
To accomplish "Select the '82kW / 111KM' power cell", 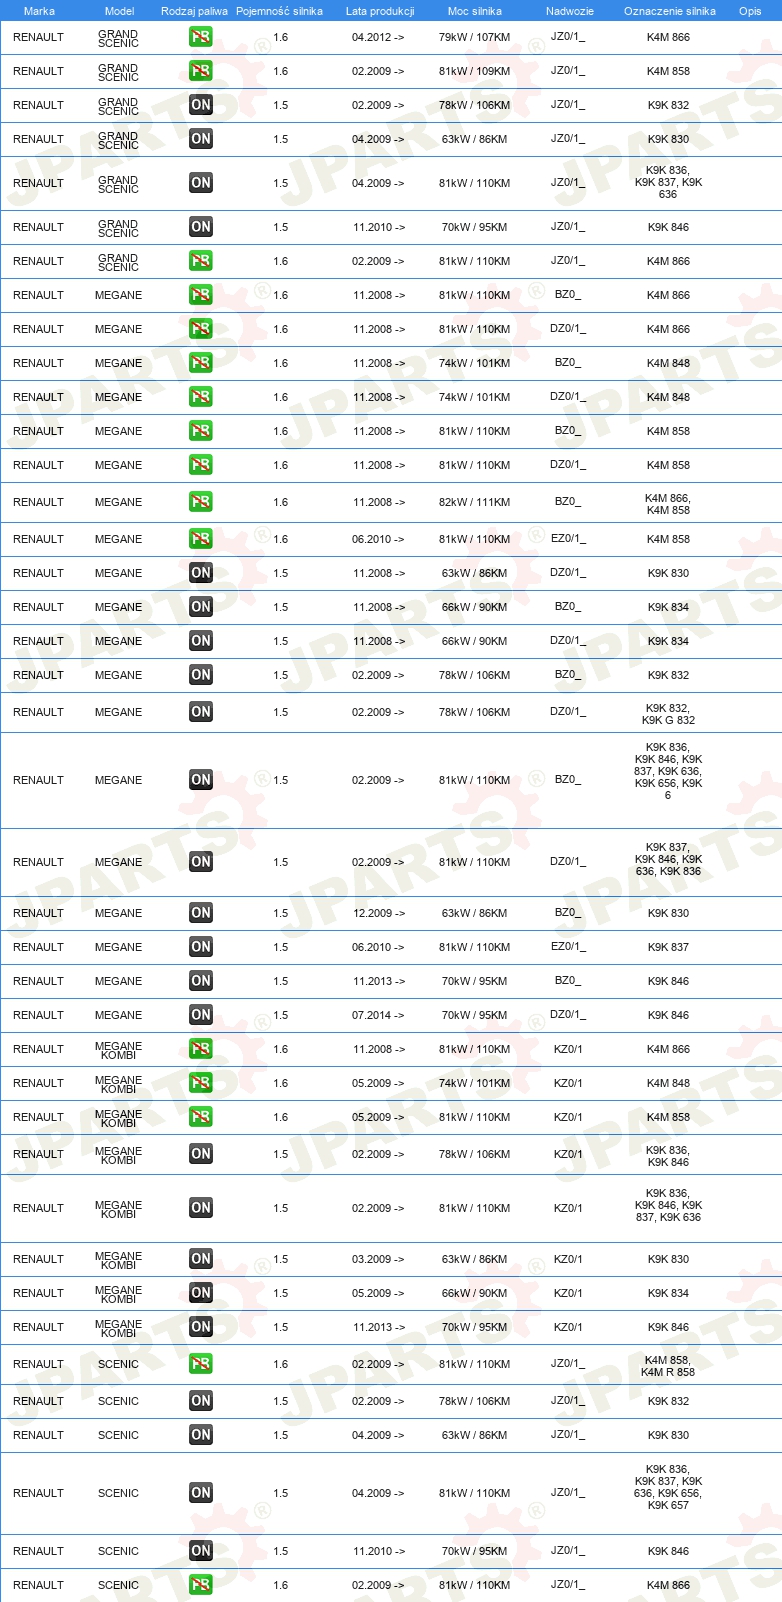I will (x=474, y=502).
